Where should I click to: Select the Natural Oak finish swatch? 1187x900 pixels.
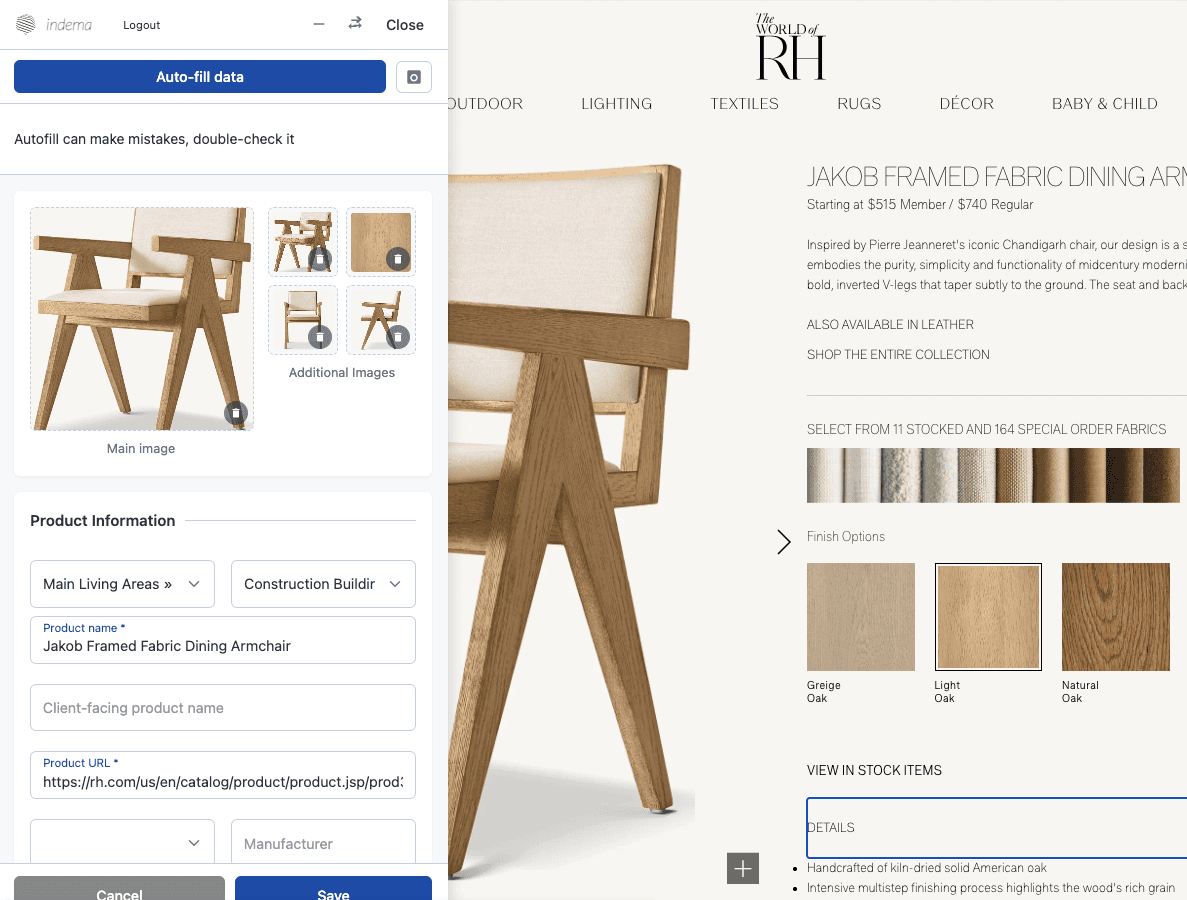[1115, 617]
